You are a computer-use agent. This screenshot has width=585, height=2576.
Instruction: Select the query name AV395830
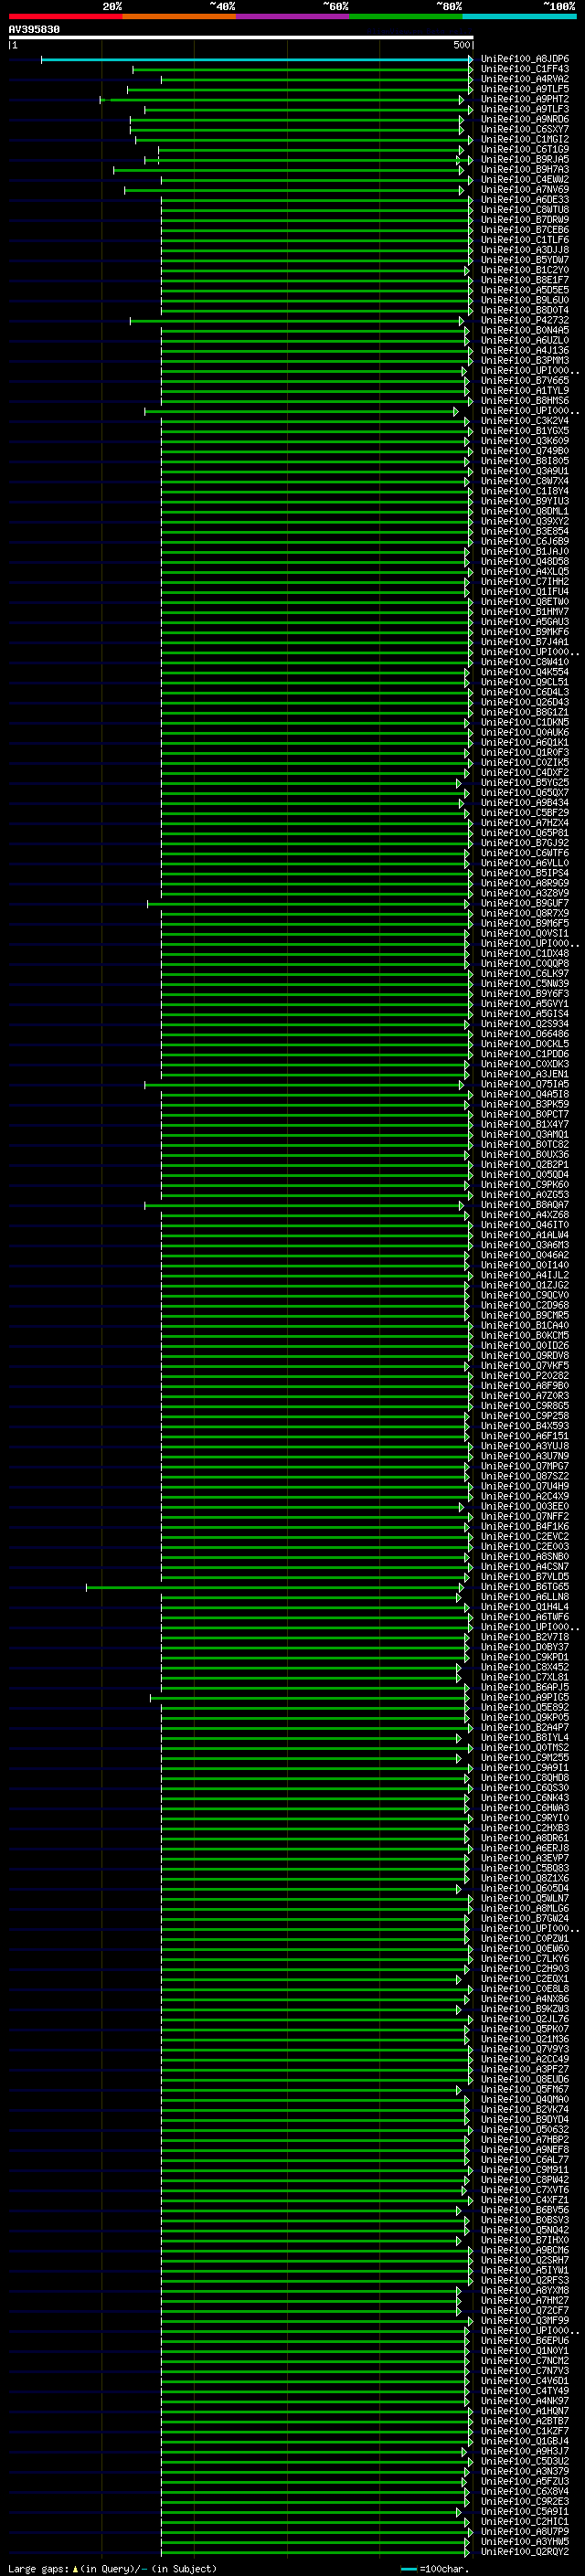[x=34, y=29]
